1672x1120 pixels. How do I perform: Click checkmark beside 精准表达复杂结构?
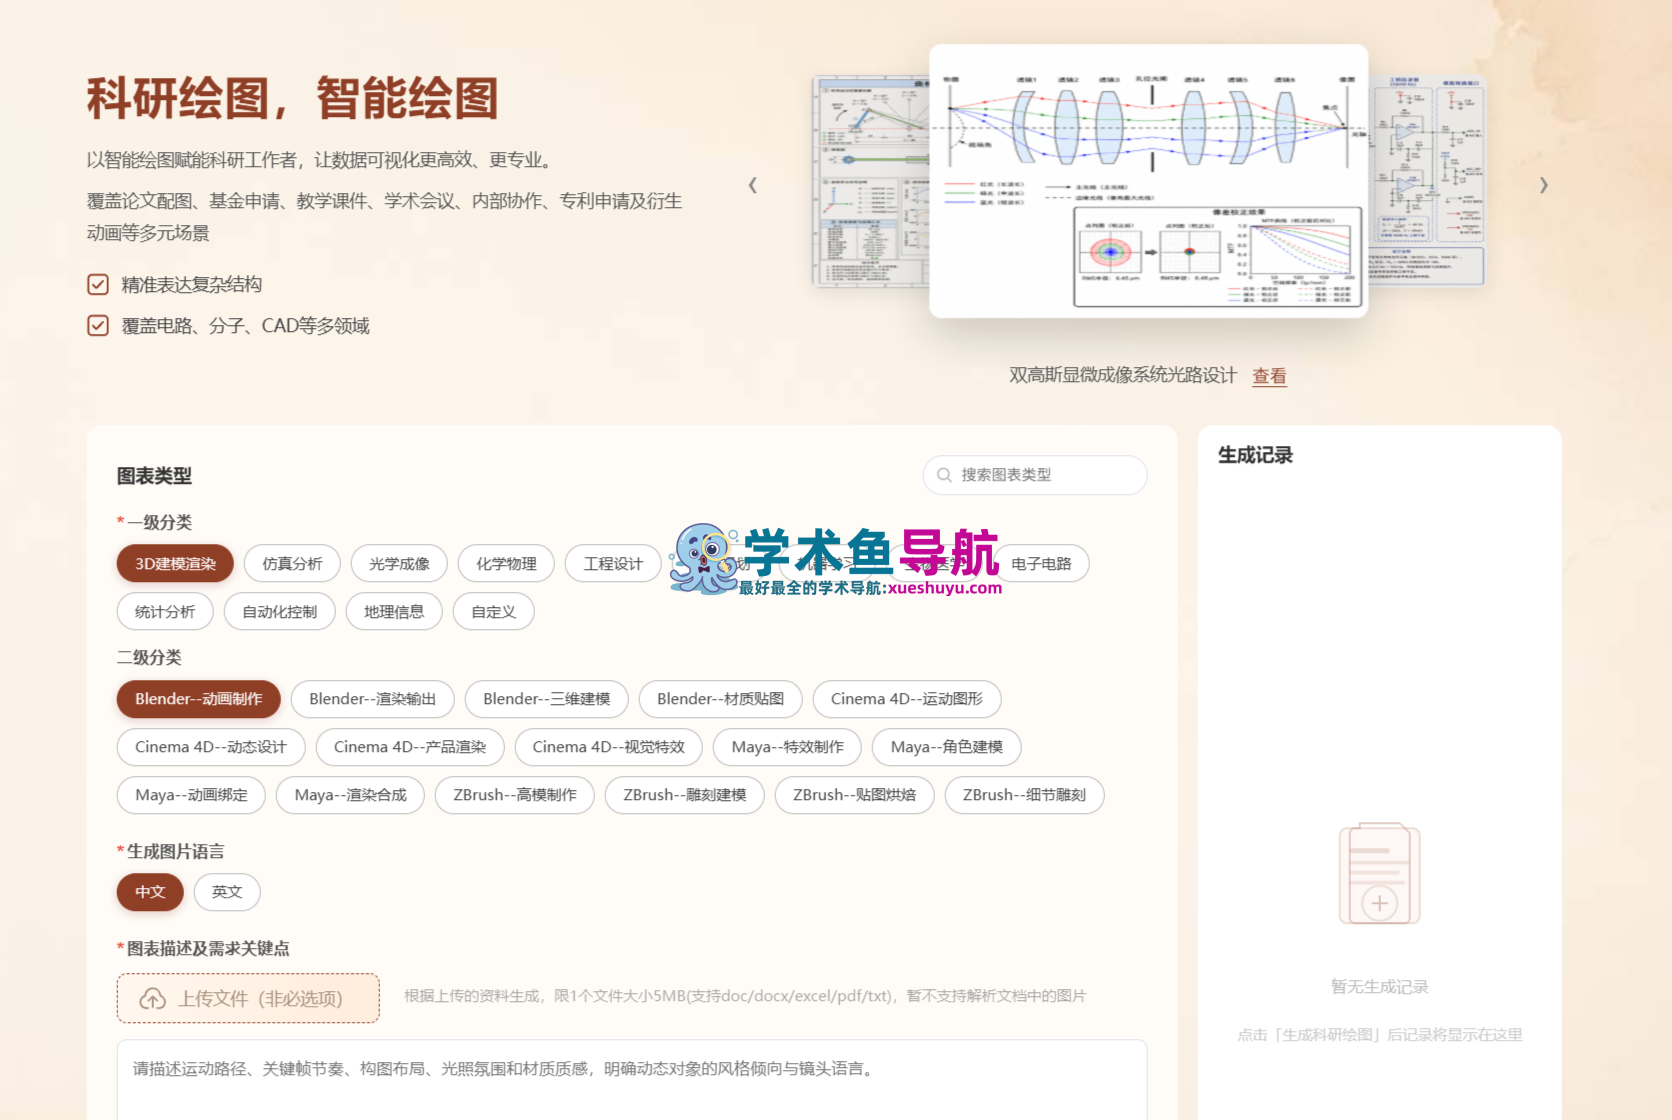[98, 285]
